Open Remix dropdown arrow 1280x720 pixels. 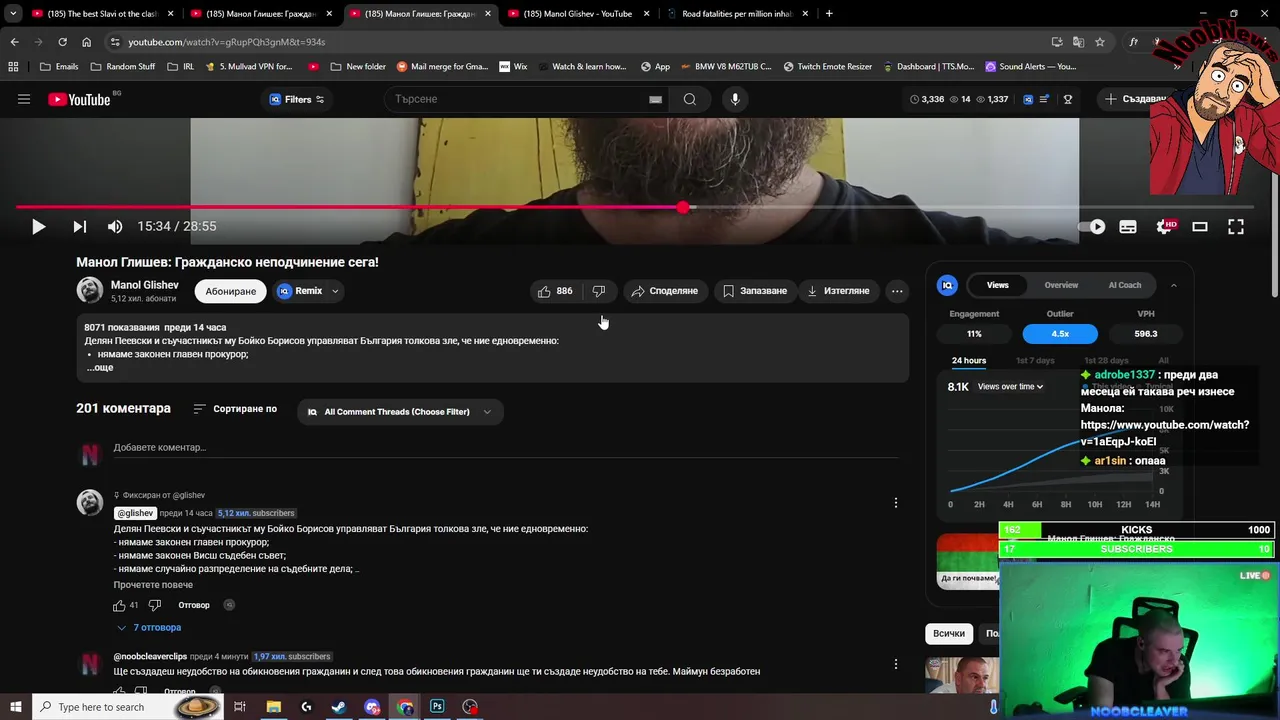(335, 291)
